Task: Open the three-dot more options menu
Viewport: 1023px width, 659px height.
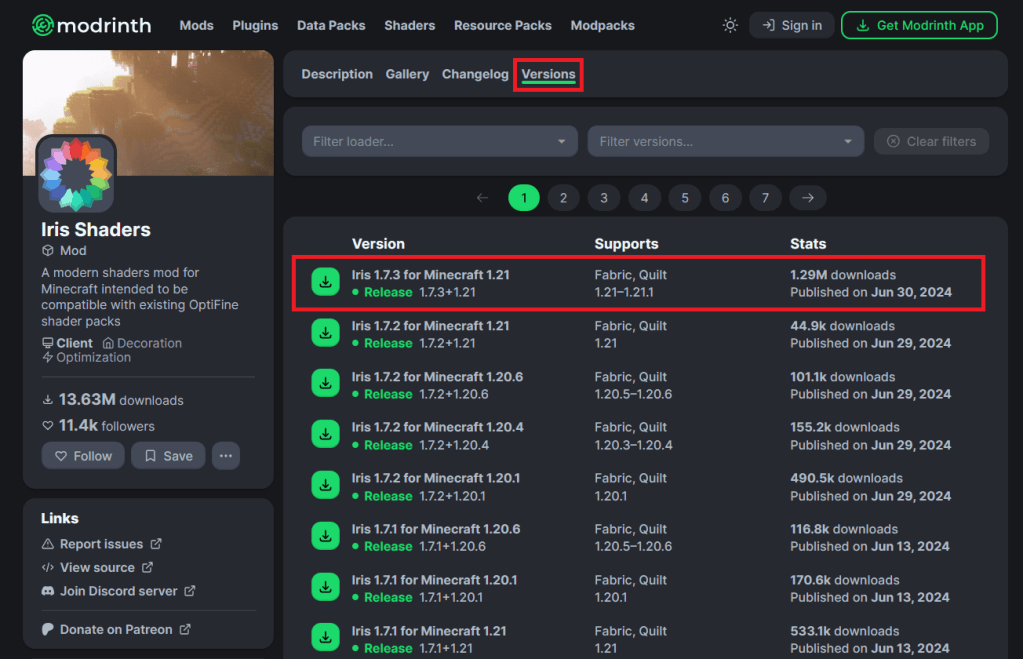Action: point(226,456)
